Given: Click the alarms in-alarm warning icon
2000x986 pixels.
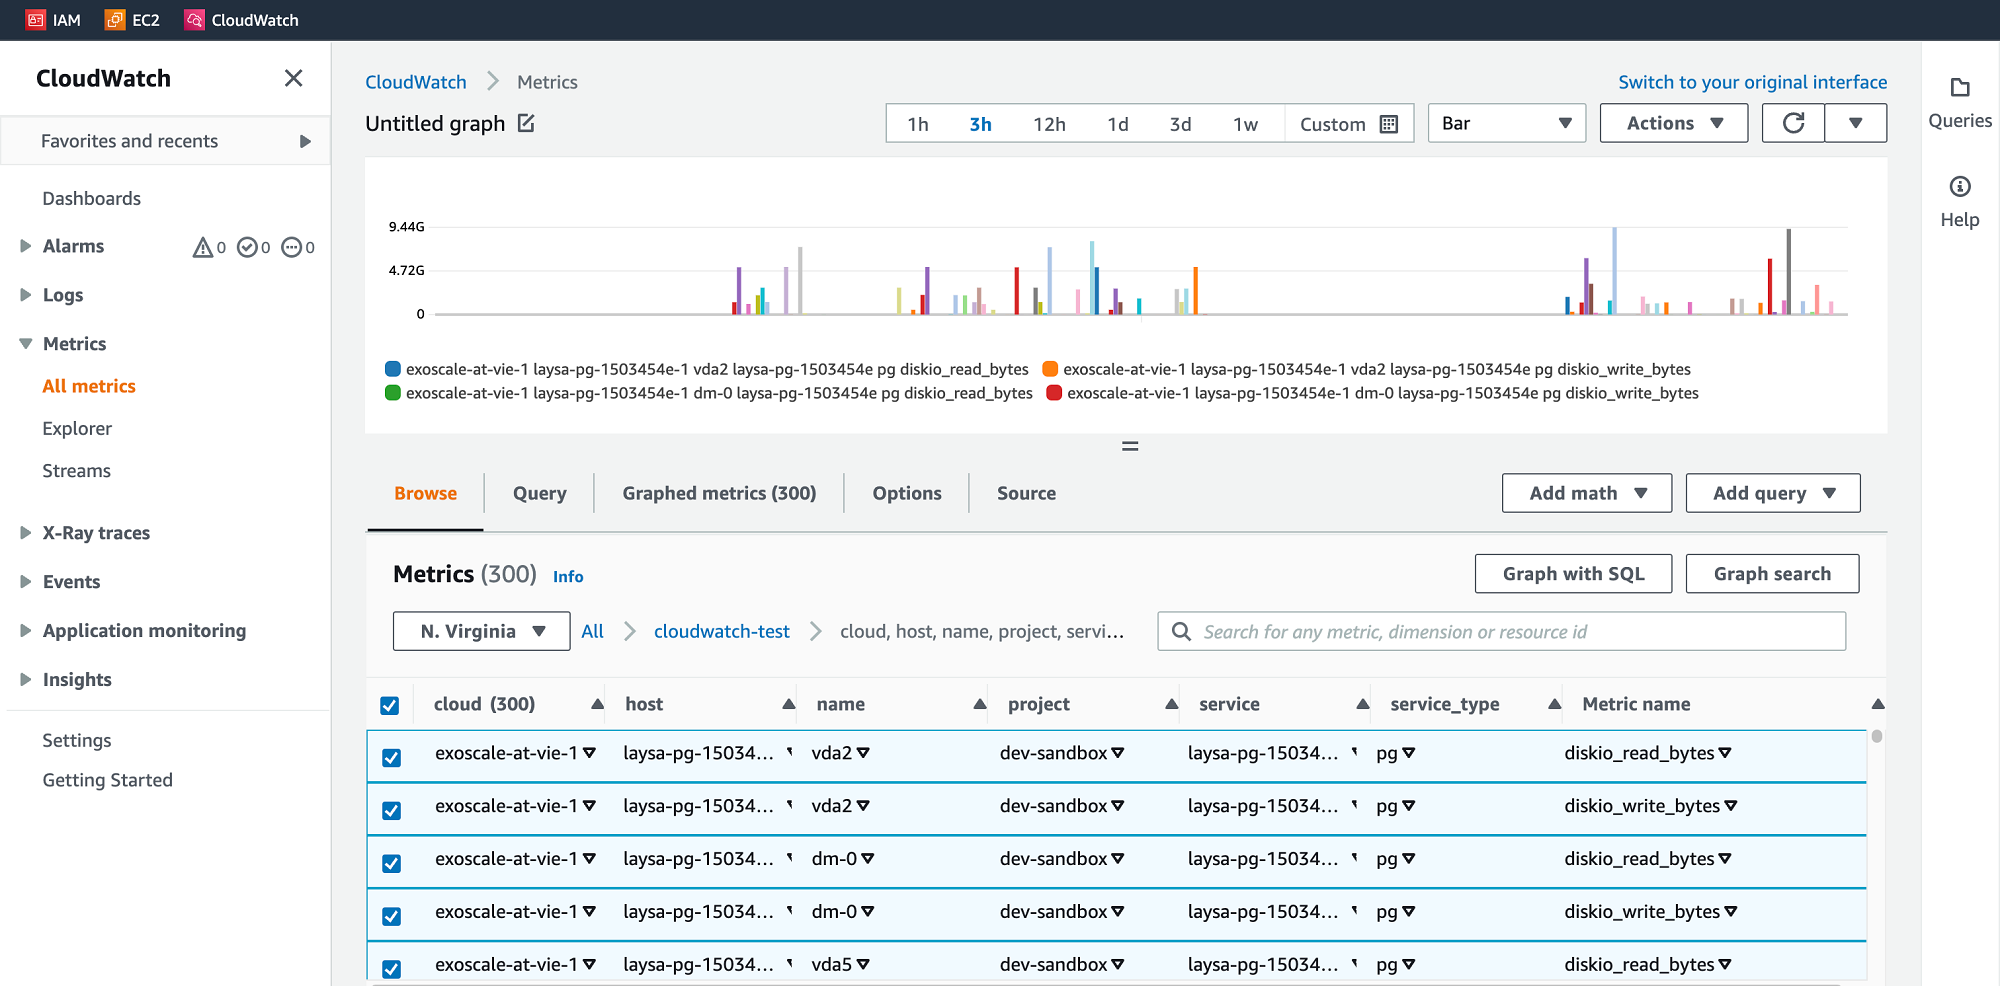Looking at the screenshot, I should coord(203,247).
